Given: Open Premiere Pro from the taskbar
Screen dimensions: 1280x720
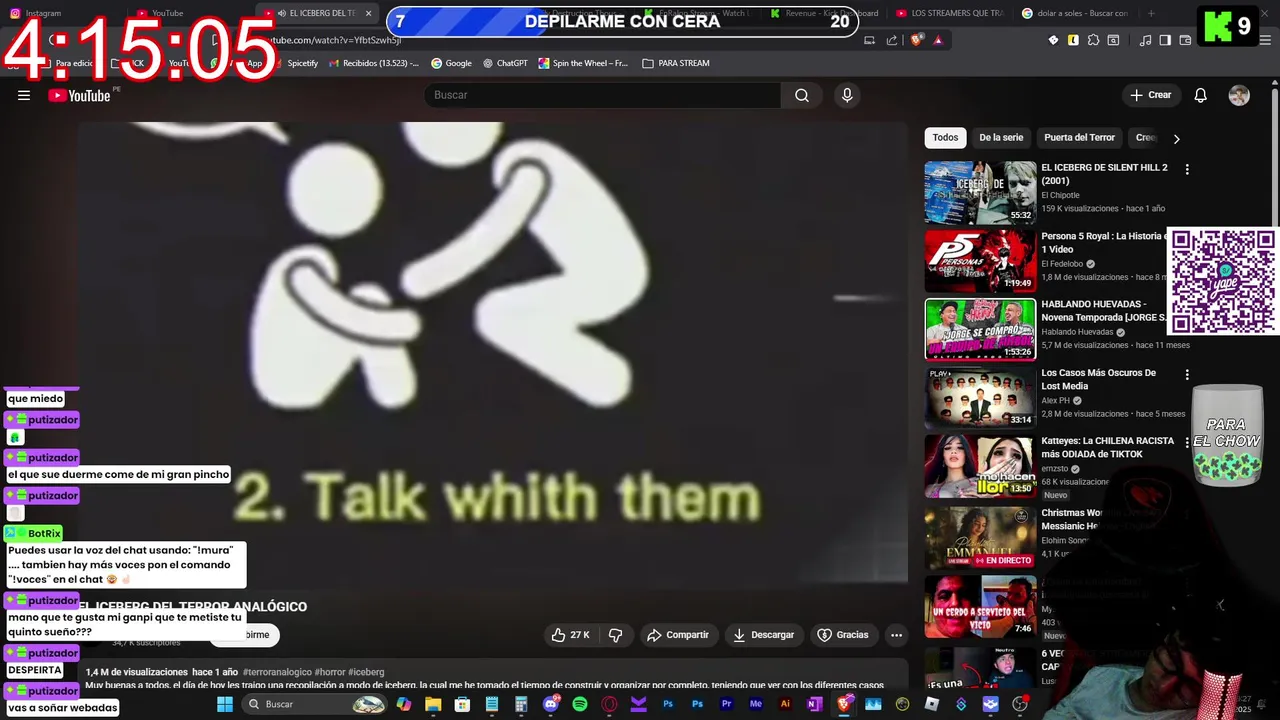Looking at the screenshot, I should click(x=726, y=704).
